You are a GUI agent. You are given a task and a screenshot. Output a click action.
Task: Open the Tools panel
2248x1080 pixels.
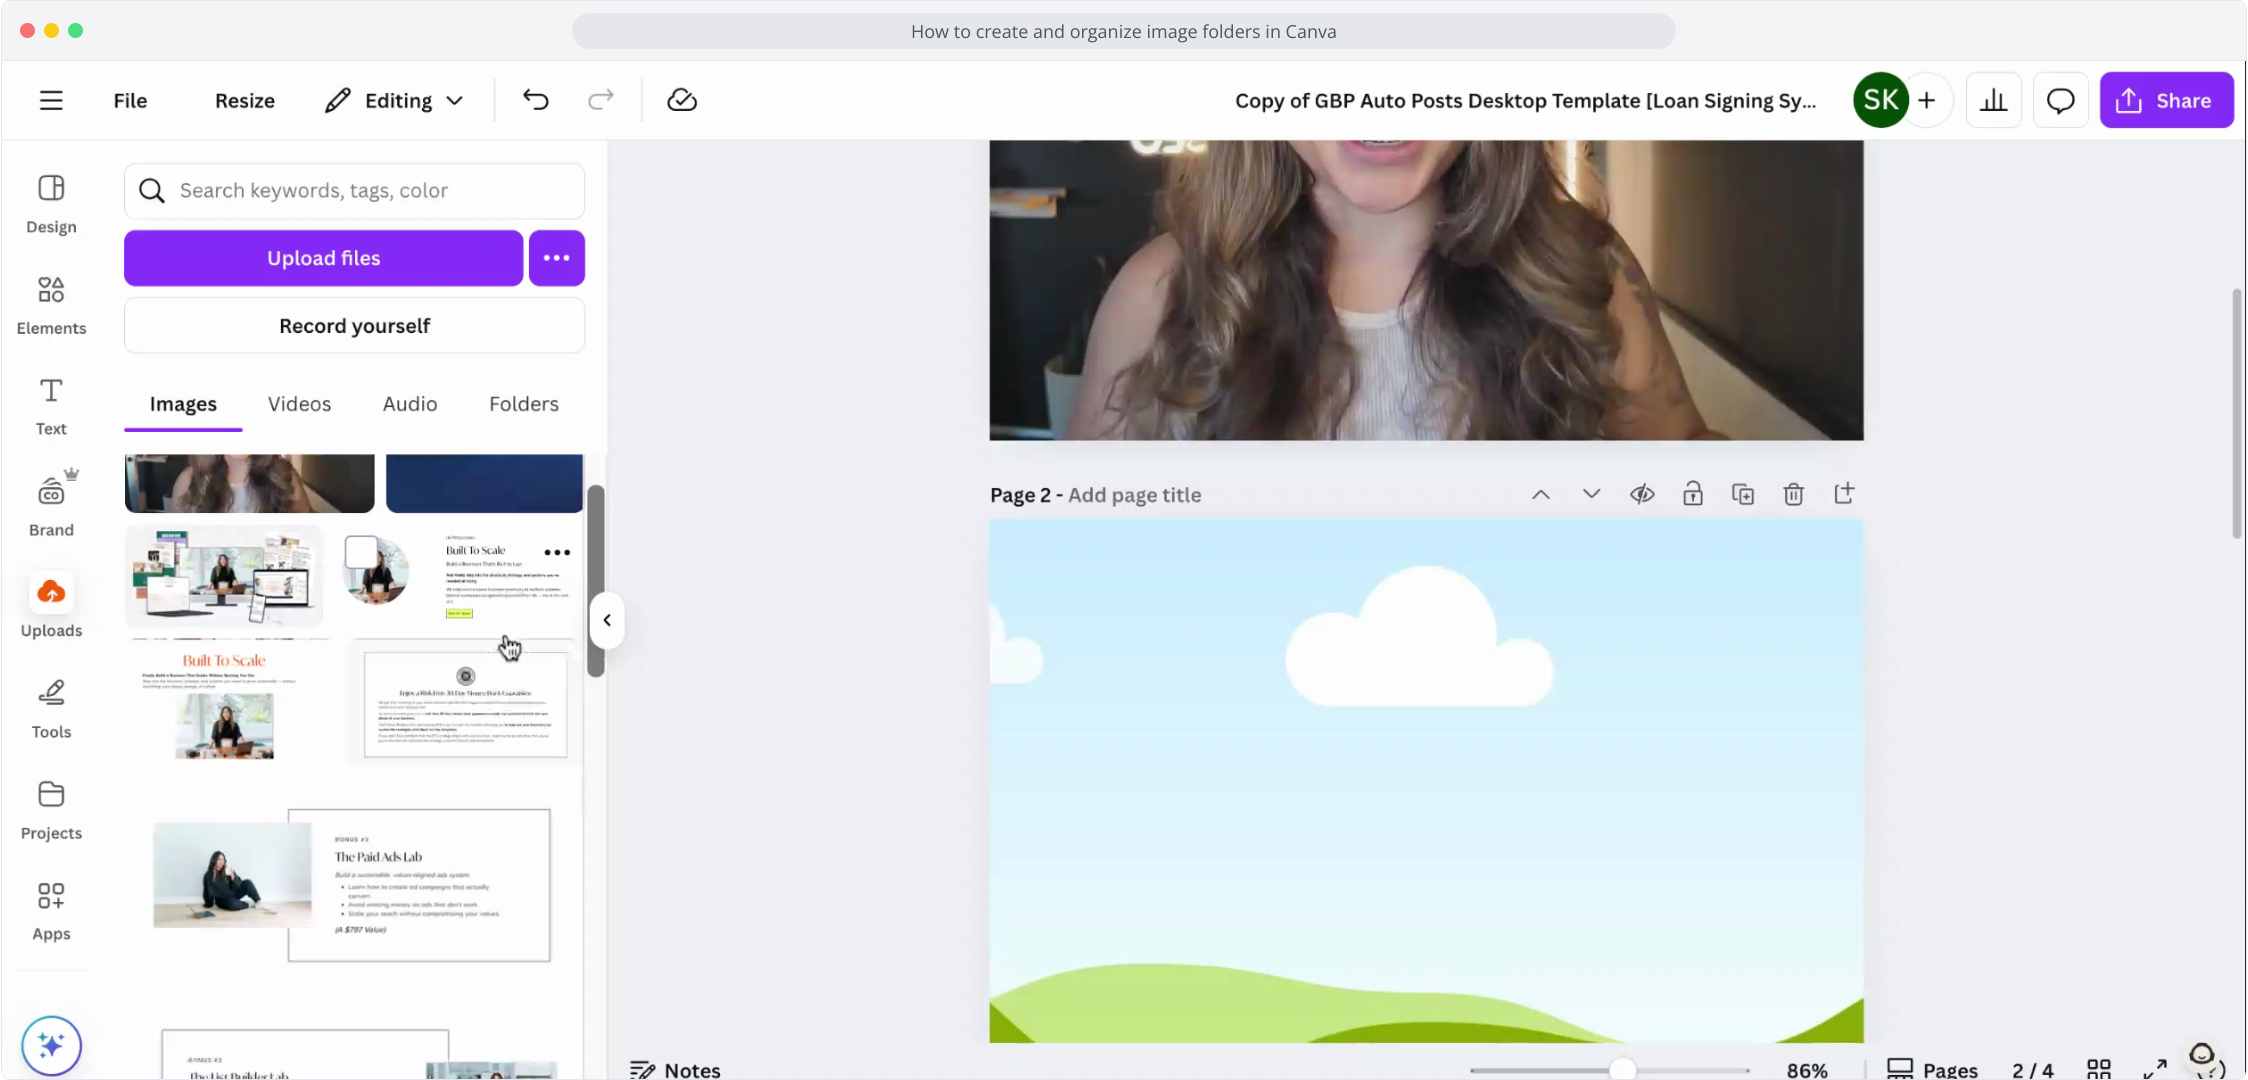pyautogui.click(x=51, y=708)
